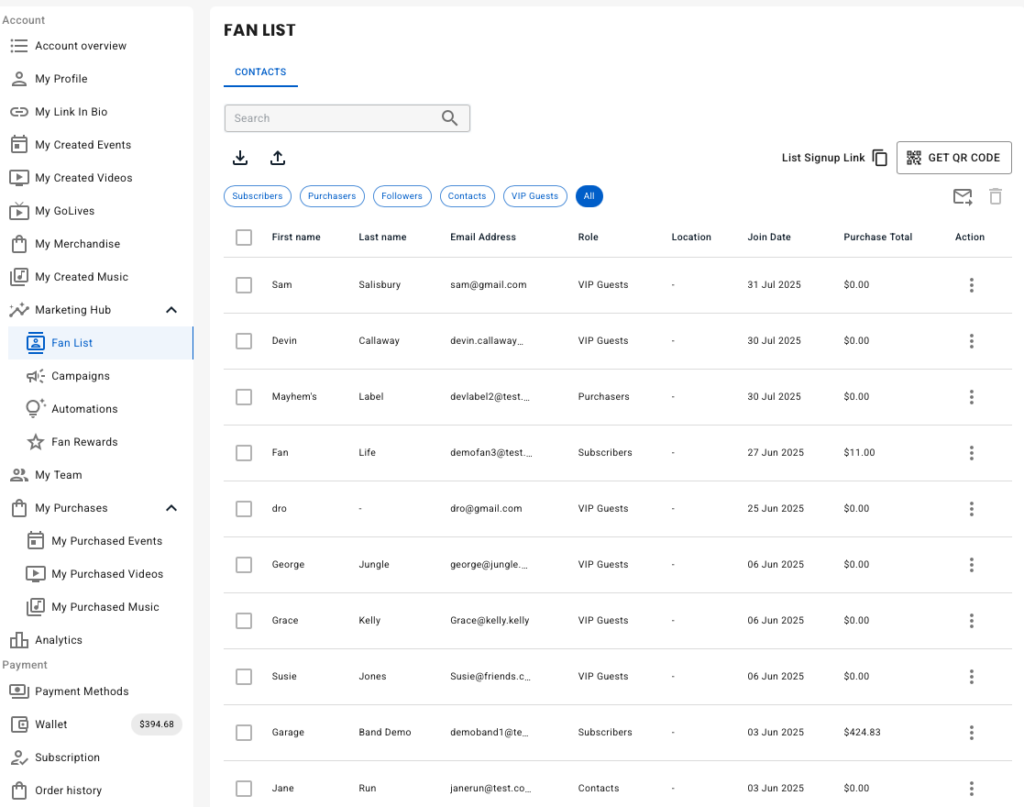Open Wallet from the sidebar

51,724
